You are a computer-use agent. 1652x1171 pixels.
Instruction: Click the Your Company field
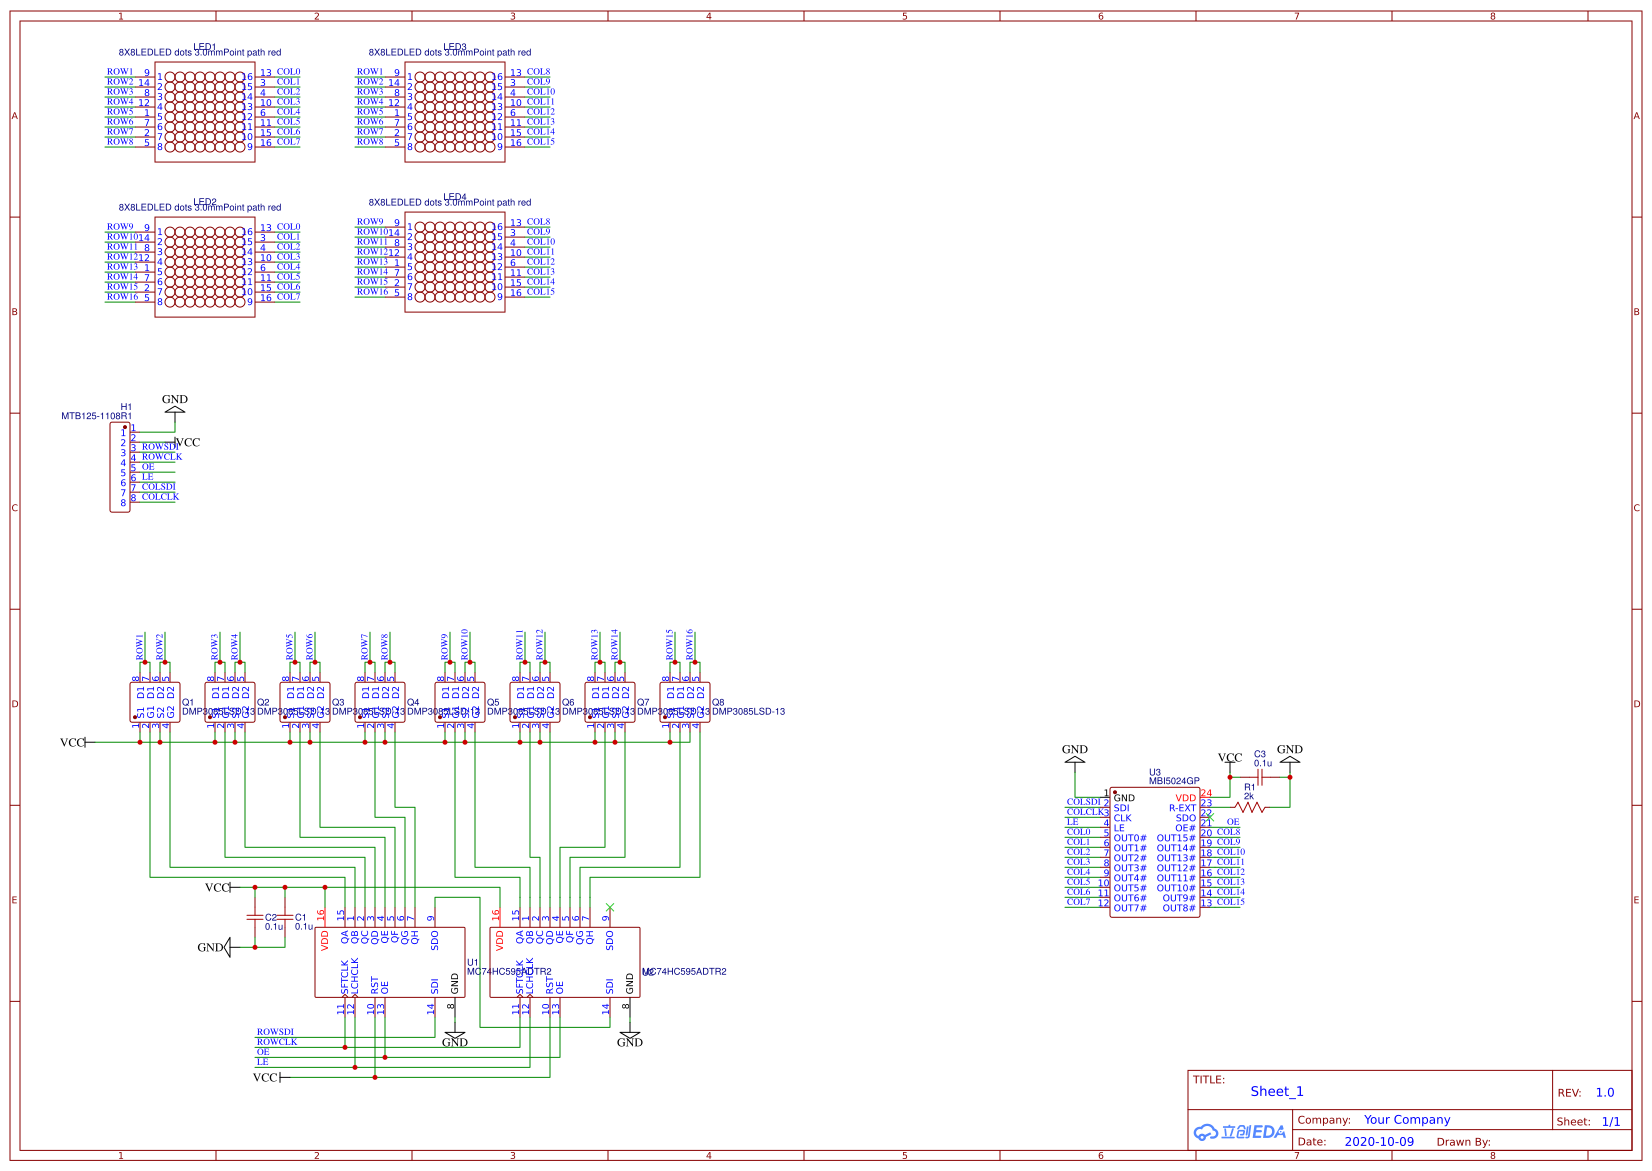tap(1407, 1120)
